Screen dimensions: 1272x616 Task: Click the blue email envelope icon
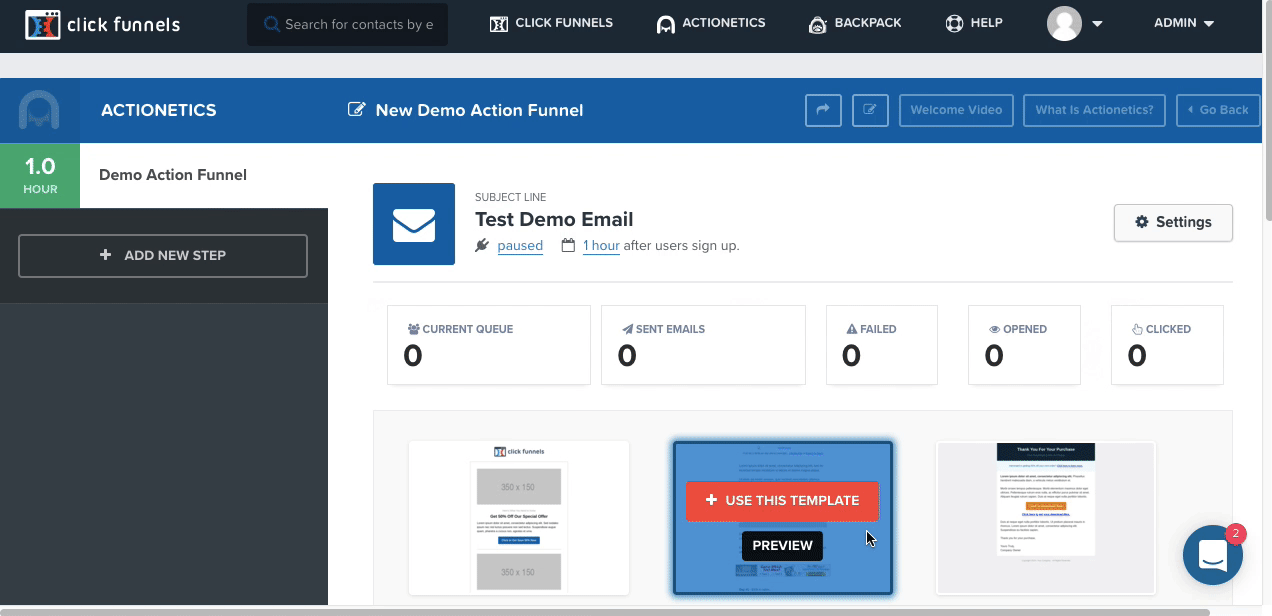414,224
